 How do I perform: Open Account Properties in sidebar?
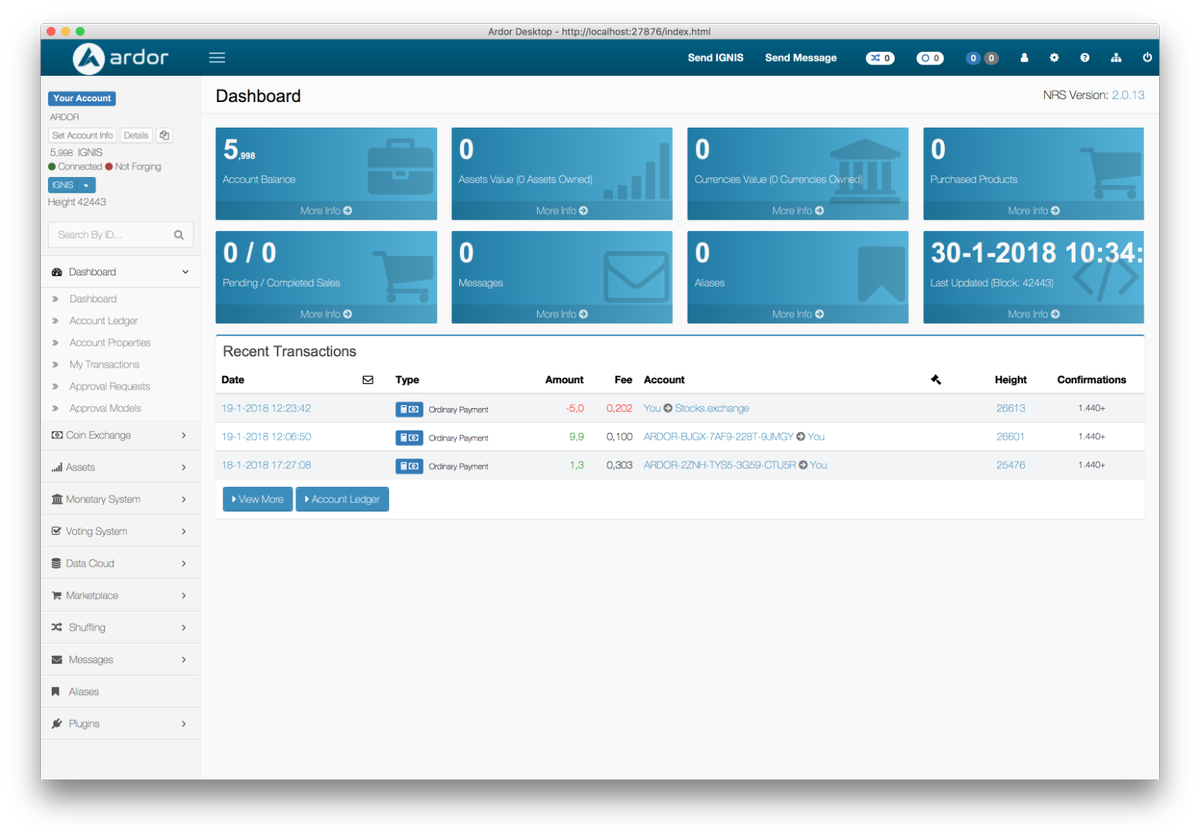[110, 343]
